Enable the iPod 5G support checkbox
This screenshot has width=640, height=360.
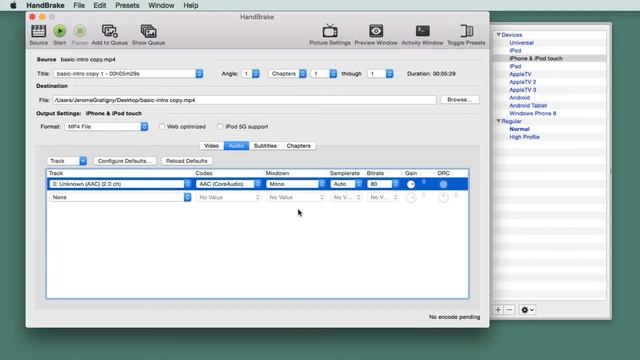pyautogui.click(x=220, y=127)
